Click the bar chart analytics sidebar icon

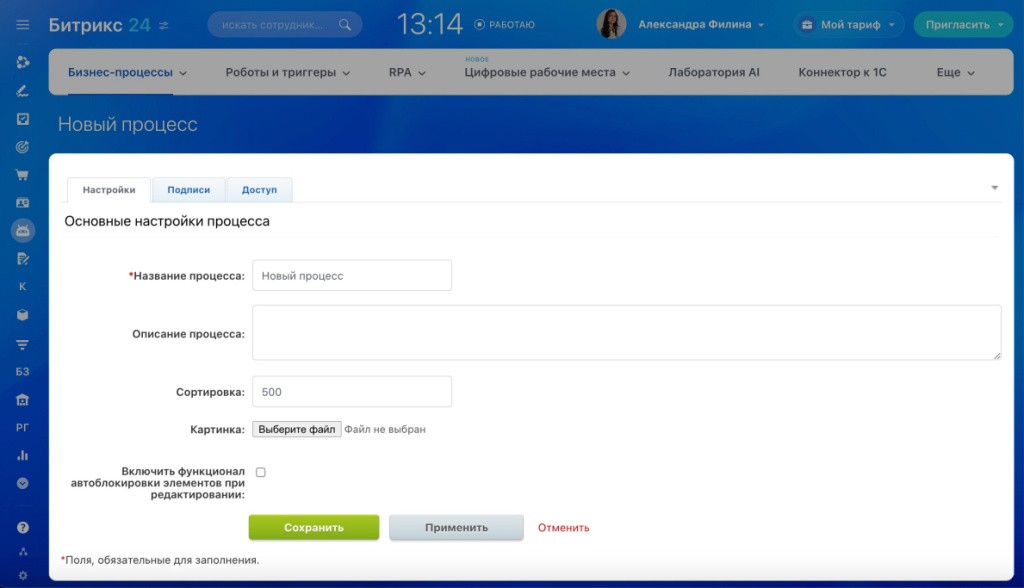(22, 455)
